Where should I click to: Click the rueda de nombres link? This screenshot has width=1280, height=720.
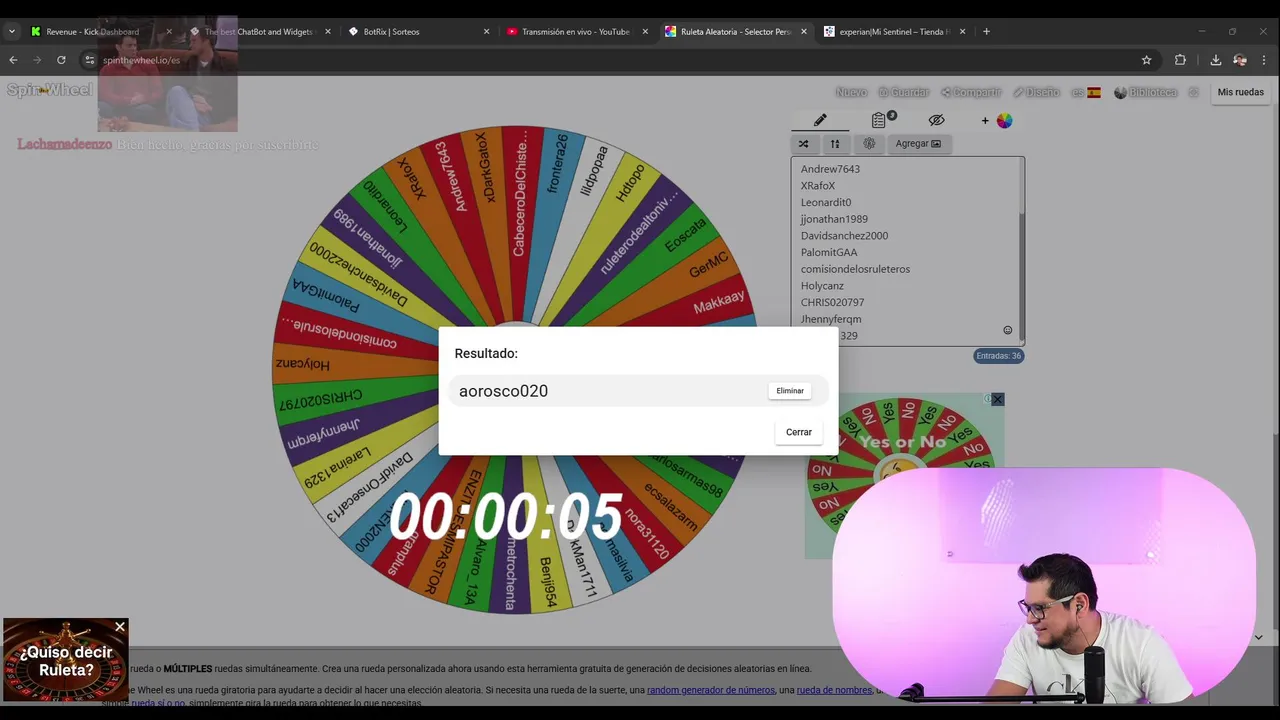click(834, 690)
